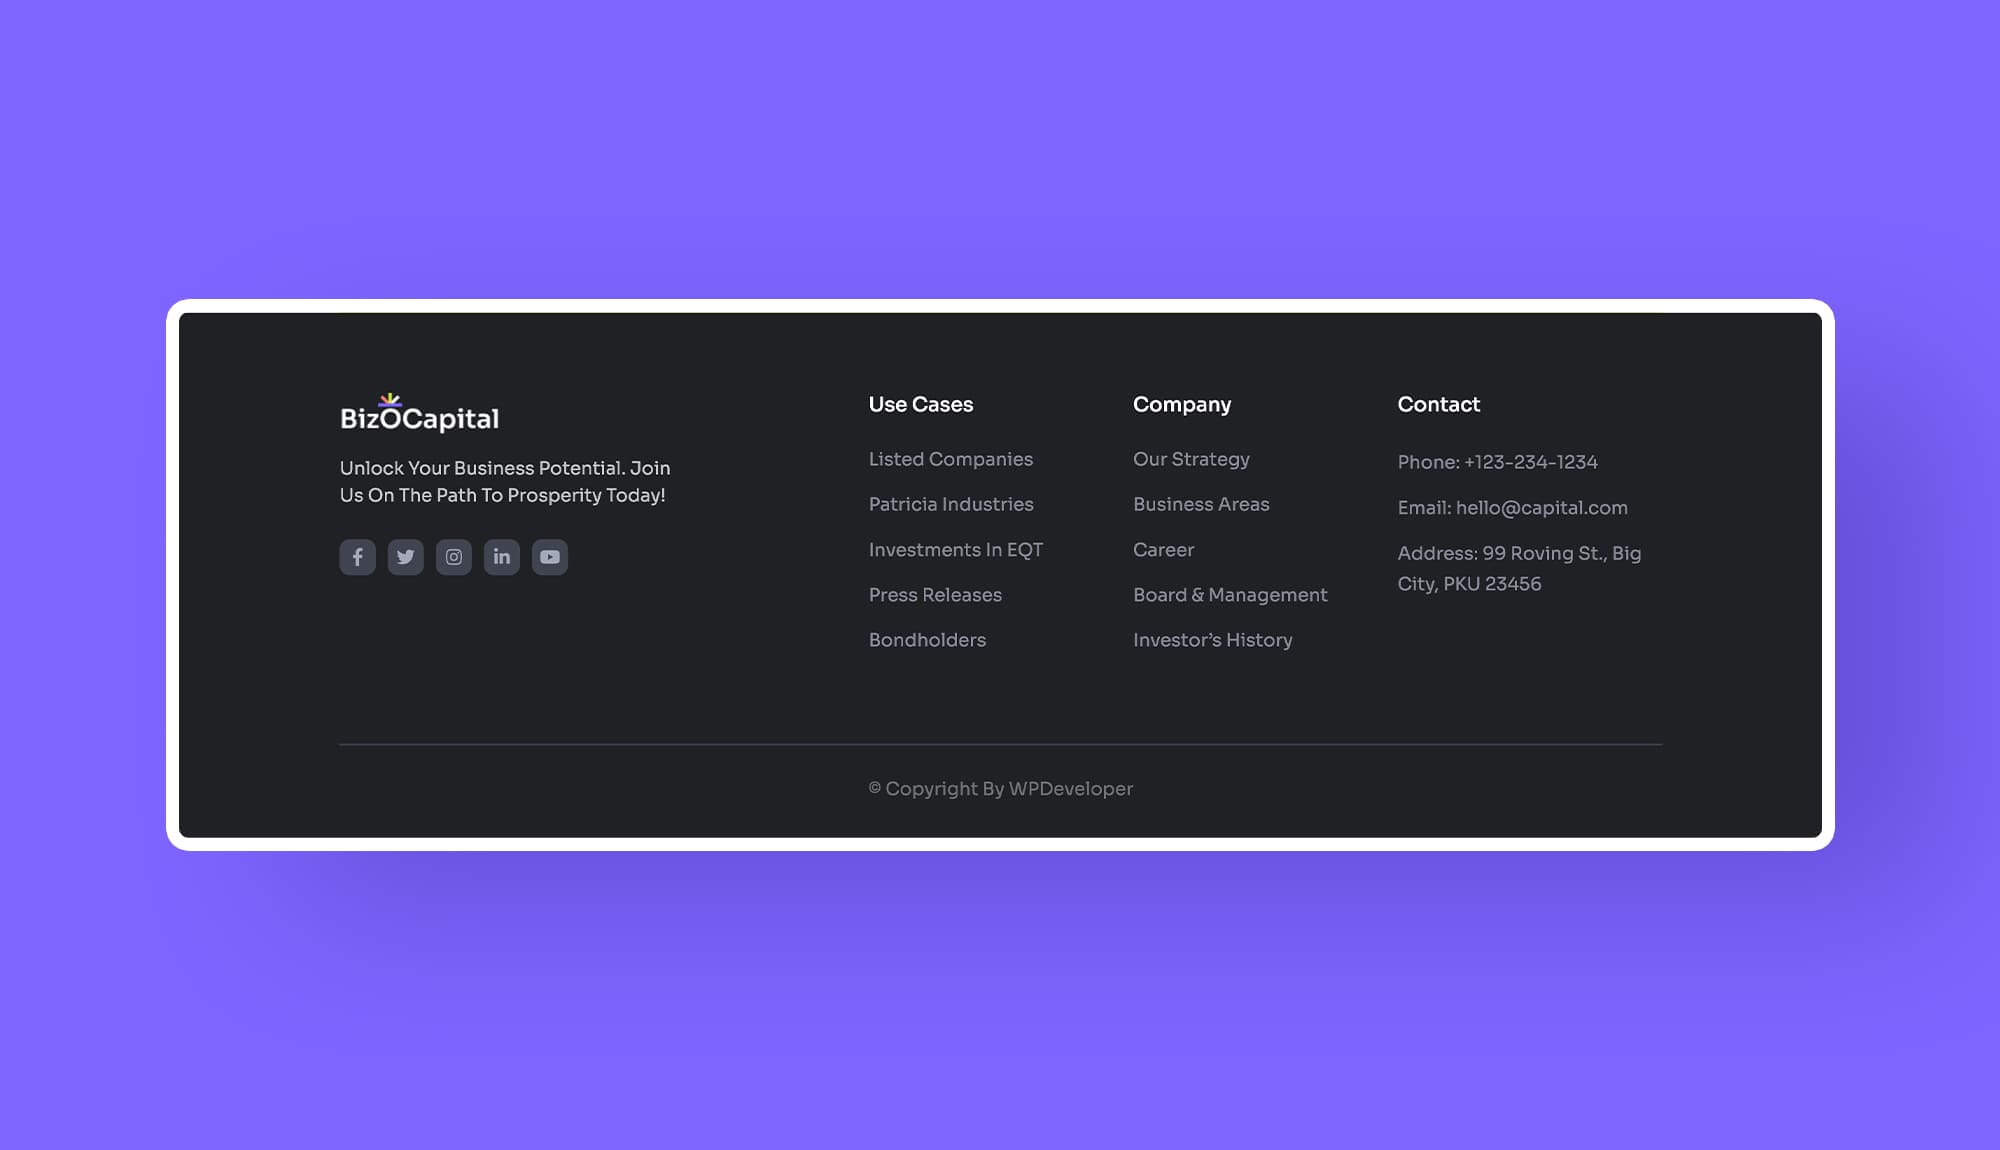Open the Press Releases link
The width and height of the screenshot is (2000, 1150).
point(935,595)
